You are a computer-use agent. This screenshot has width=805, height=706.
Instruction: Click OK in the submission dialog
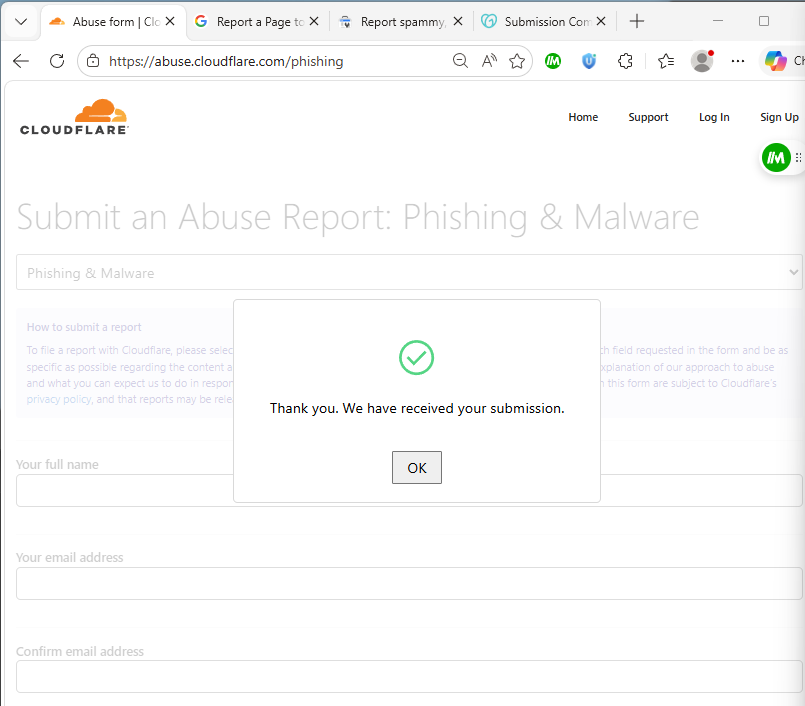[x=416, y=467]
